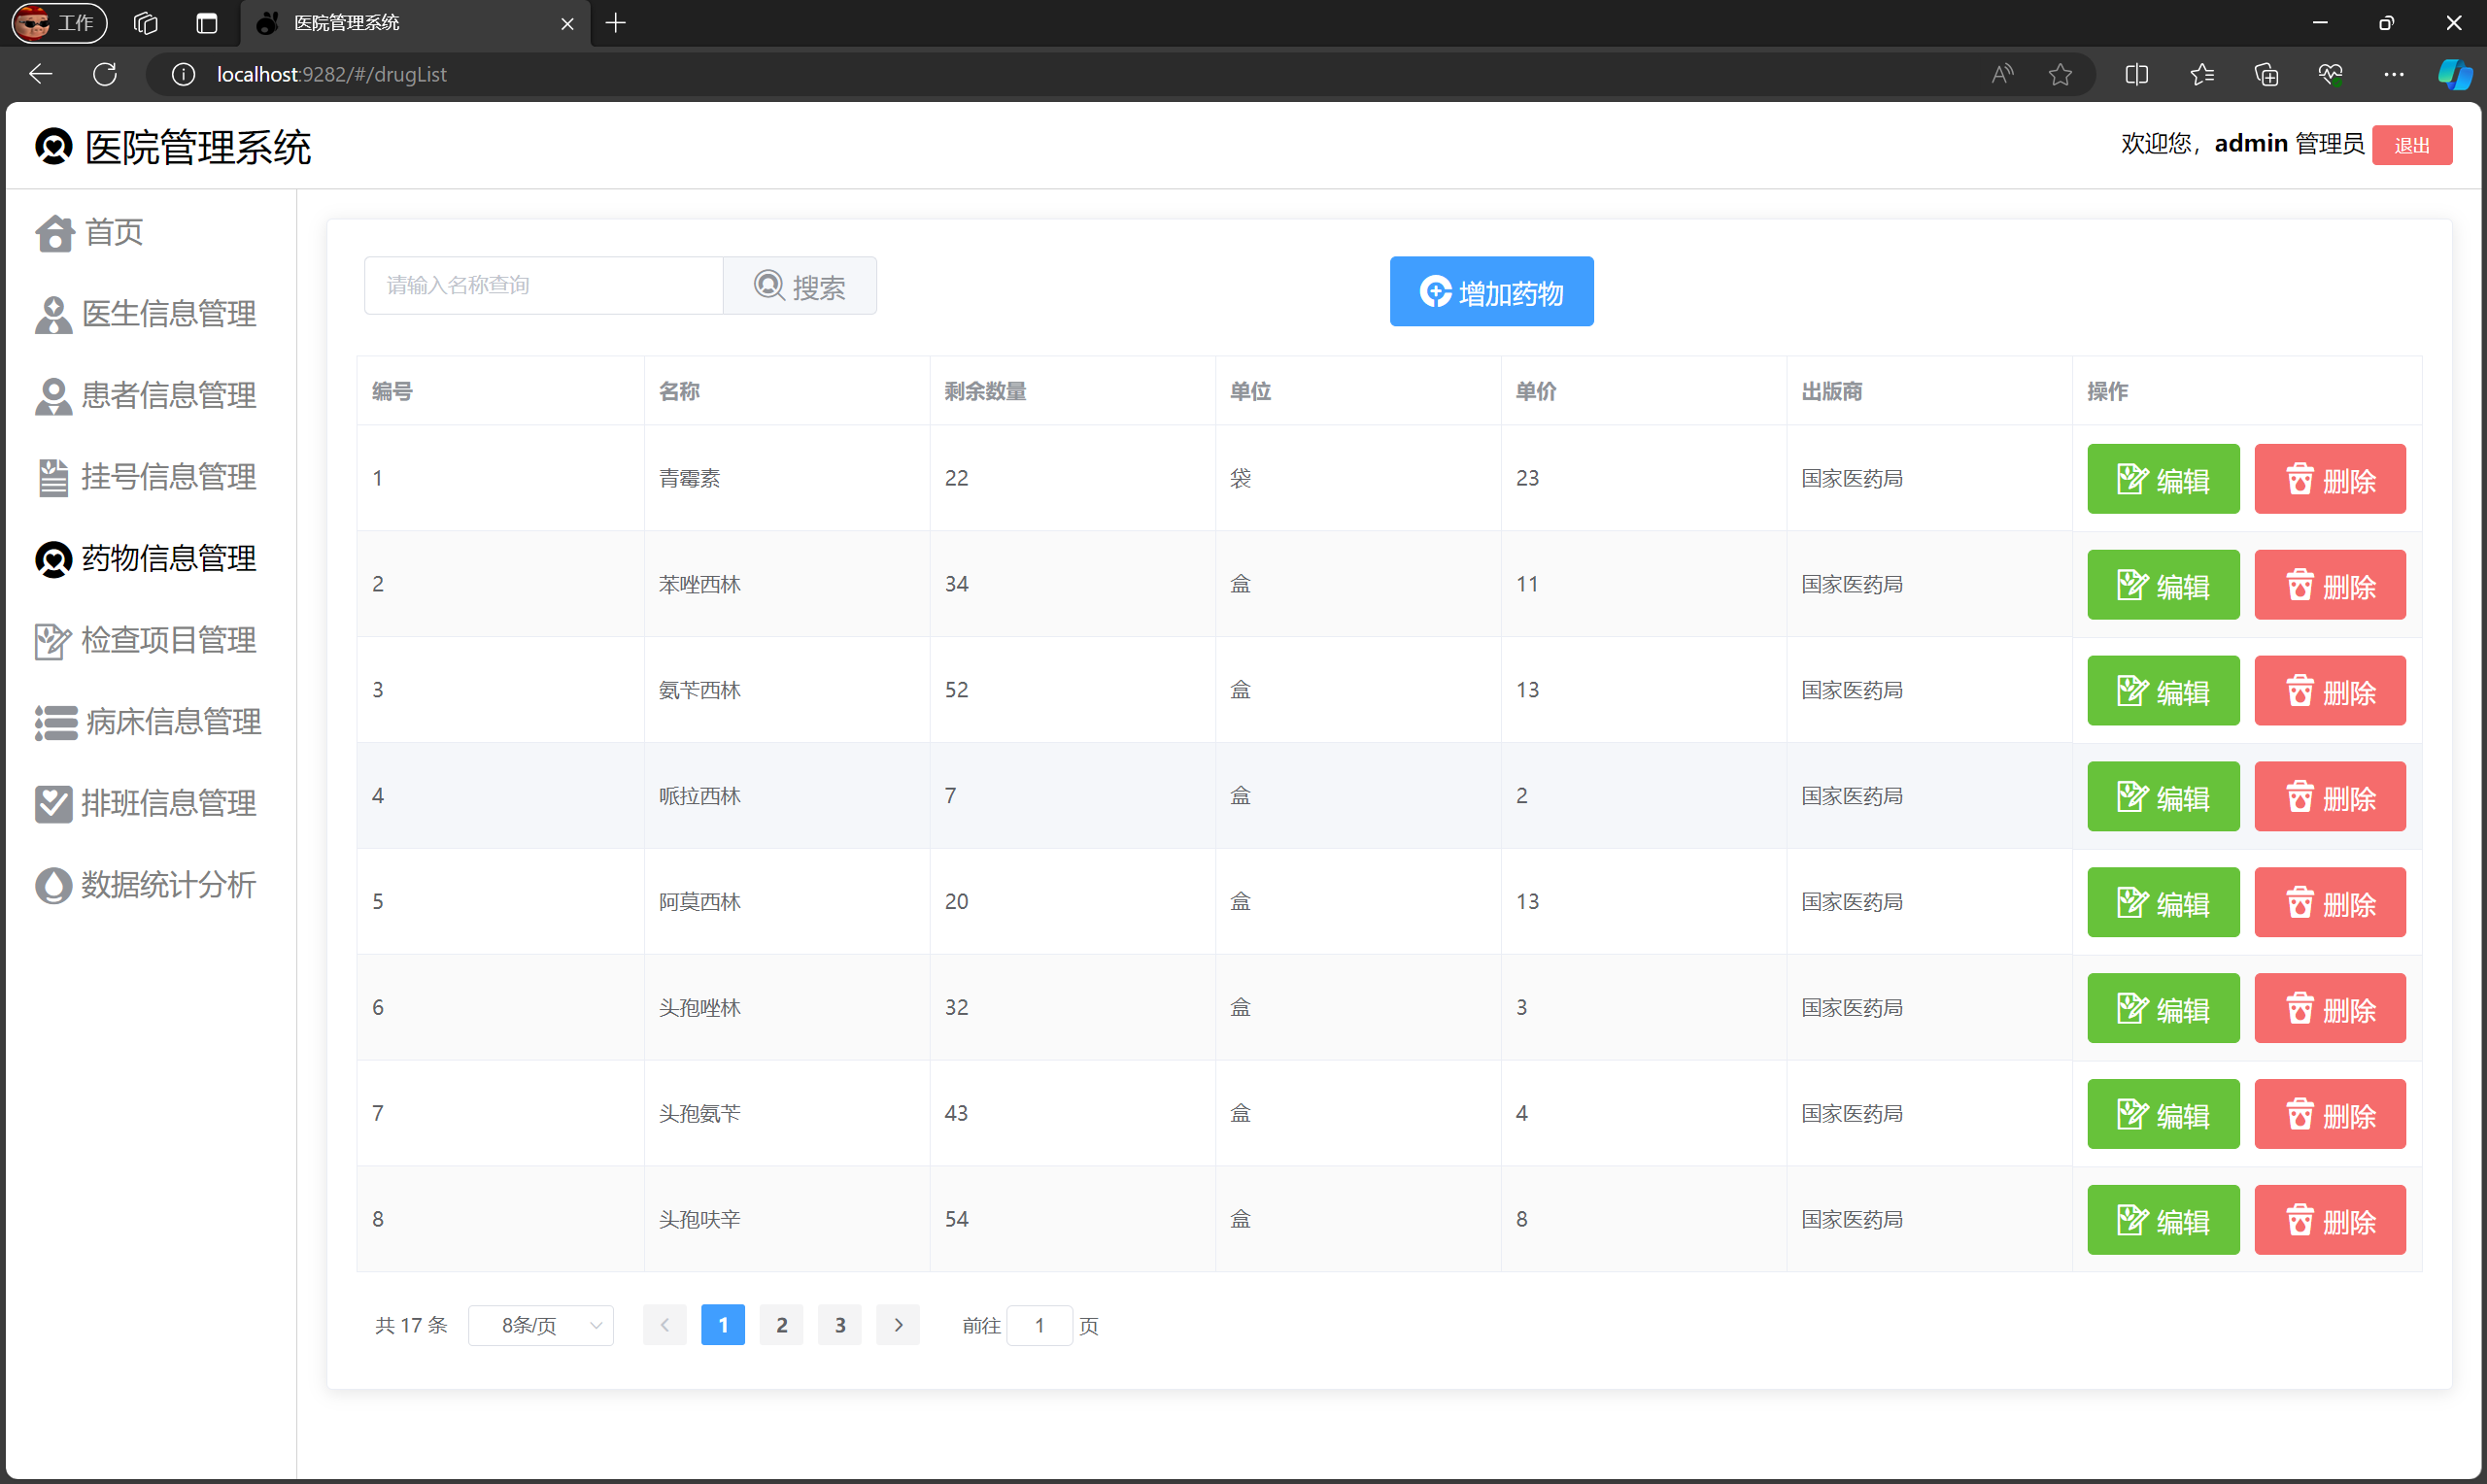The height and width of the screenshot is (1484, 2487).
Task: Click the patient icon for 患者信息管理
Action: 53,397
